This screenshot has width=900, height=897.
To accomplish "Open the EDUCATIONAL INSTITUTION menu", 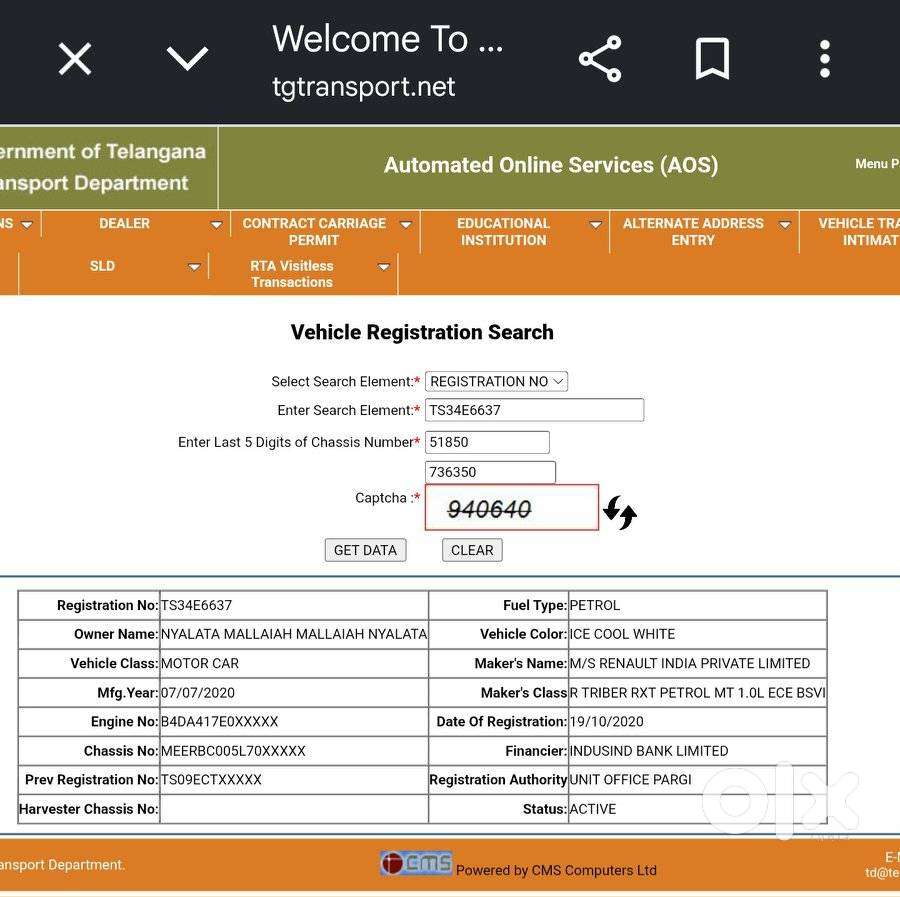I will (x=503, y=231).
